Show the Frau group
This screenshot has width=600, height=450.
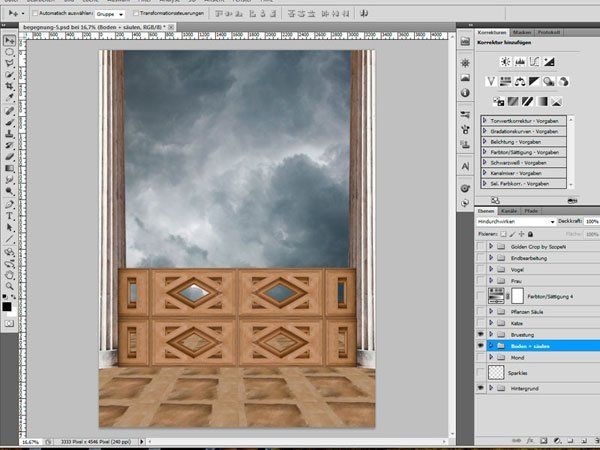click(480, 281)
